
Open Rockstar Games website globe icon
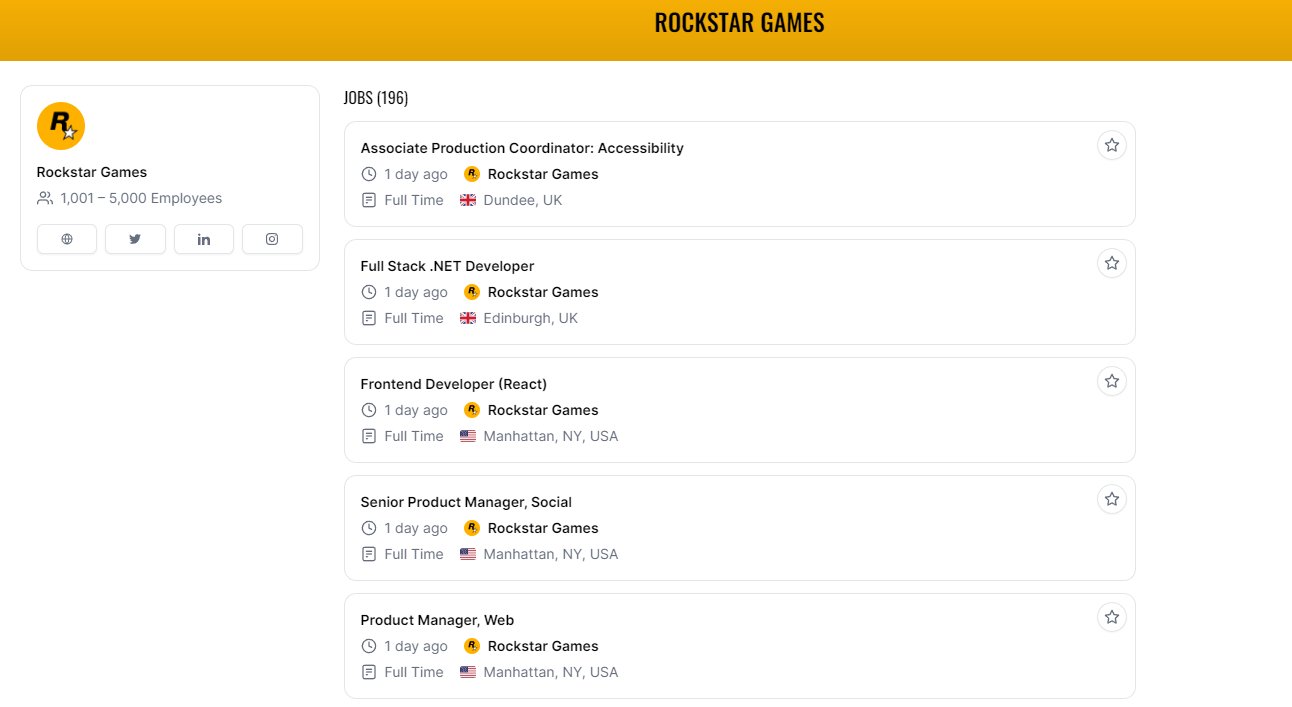point(67,239)
